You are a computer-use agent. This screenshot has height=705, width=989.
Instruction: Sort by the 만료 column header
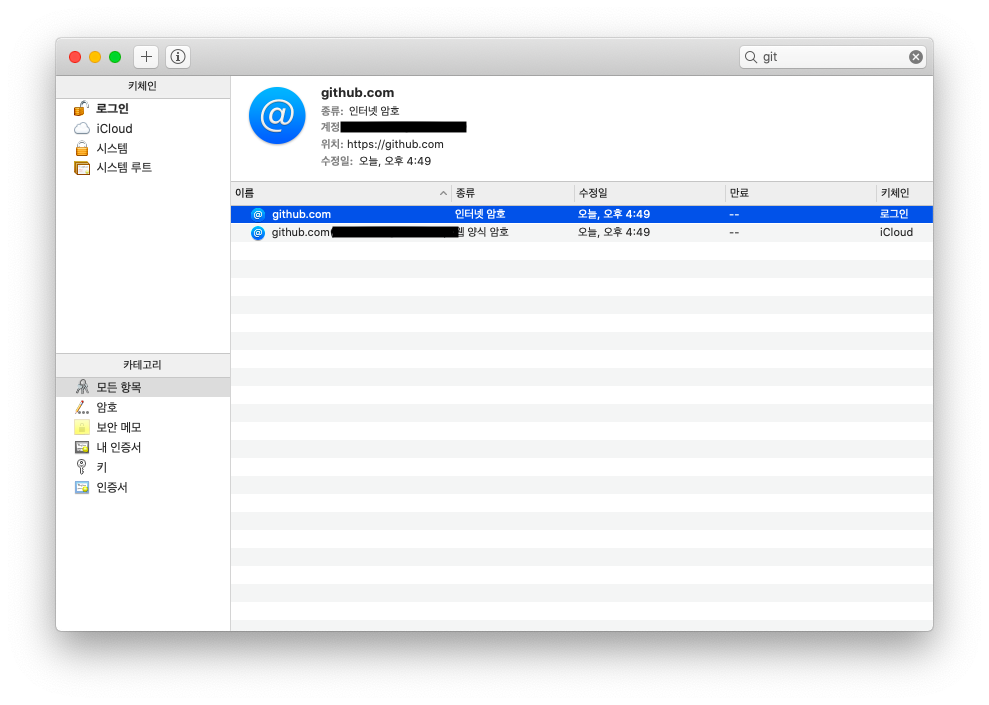click(x=800, y=193)
